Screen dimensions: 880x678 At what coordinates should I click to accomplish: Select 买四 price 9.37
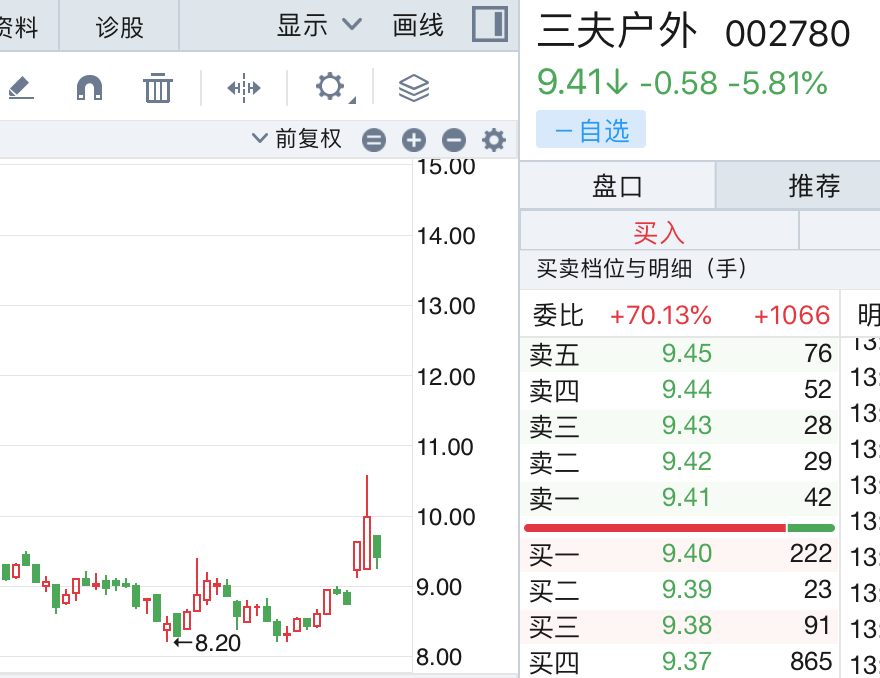coord(686,662)
